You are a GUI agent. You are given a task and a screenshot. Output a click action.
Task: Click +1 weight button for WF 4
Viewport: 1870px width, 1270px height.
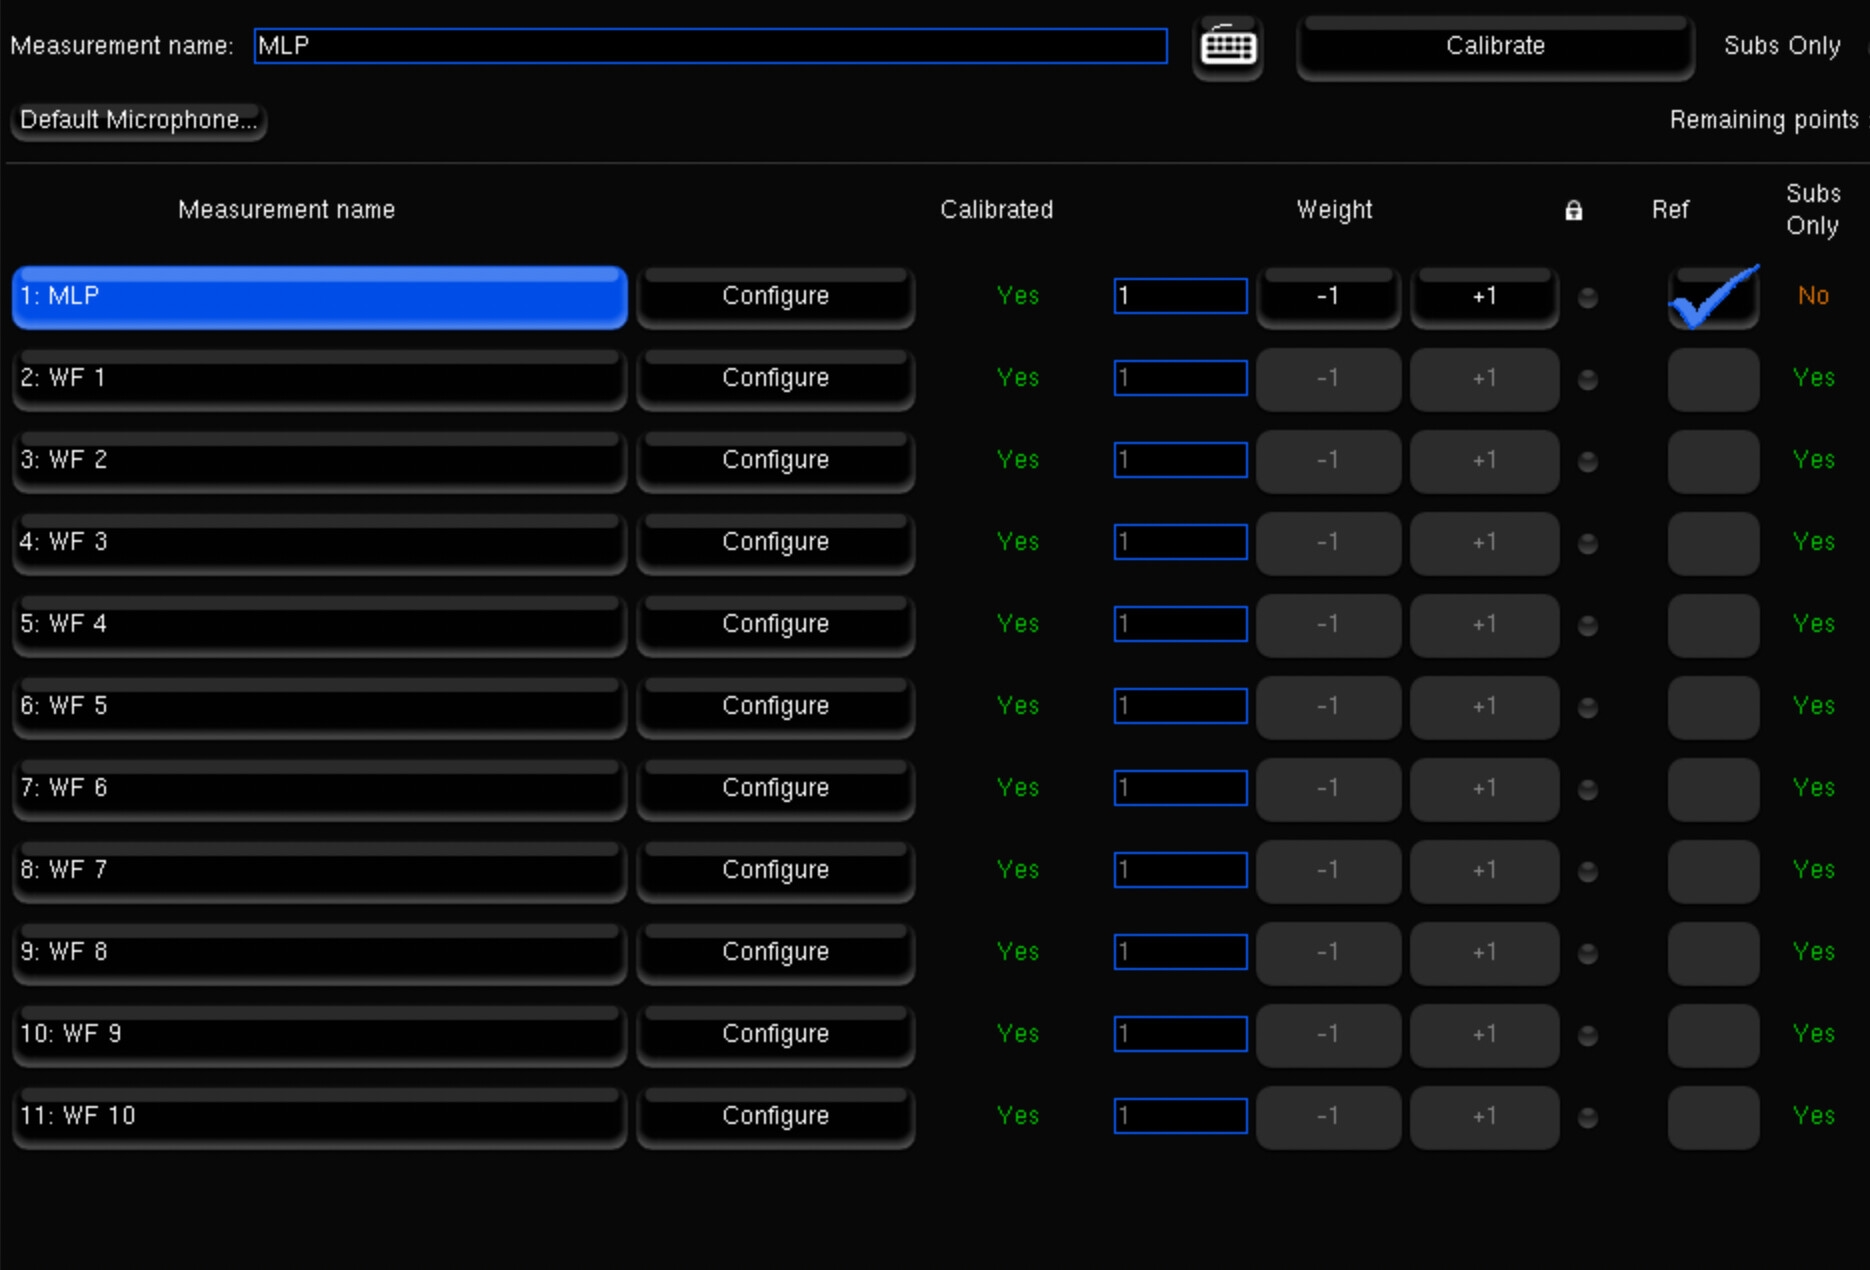[x=1484, y=625]
